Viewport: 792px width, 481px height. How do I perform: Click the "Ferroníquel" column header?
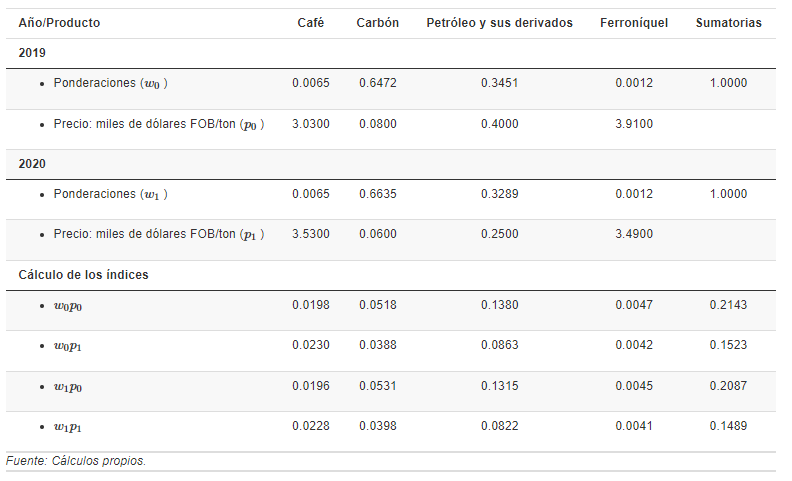pyautogui.click(x=634, y=23)
